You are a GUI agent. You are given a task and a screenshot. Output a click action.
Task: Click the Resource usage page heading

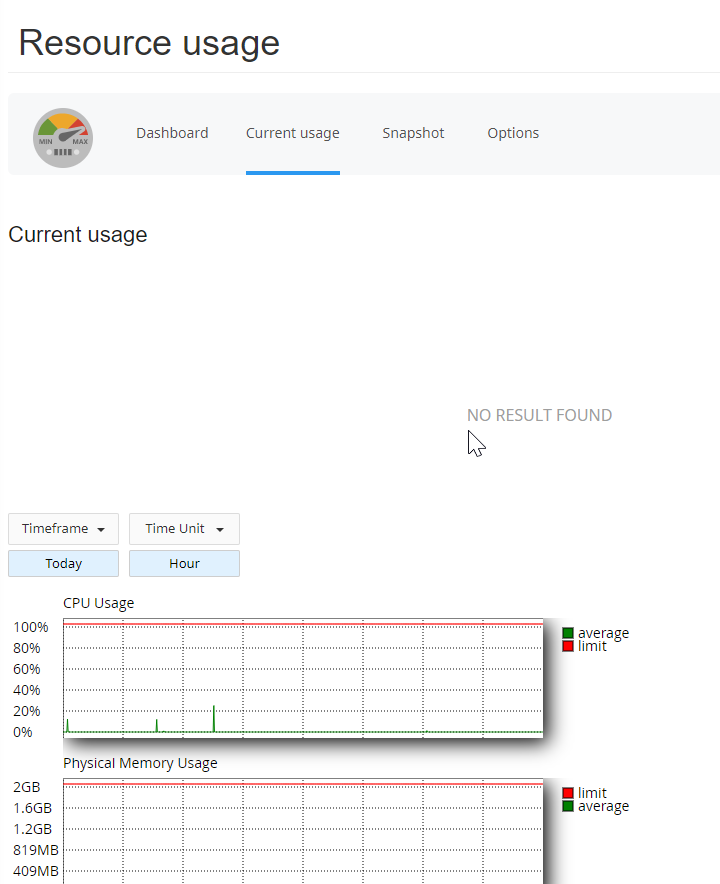click(x=149, y=43)
